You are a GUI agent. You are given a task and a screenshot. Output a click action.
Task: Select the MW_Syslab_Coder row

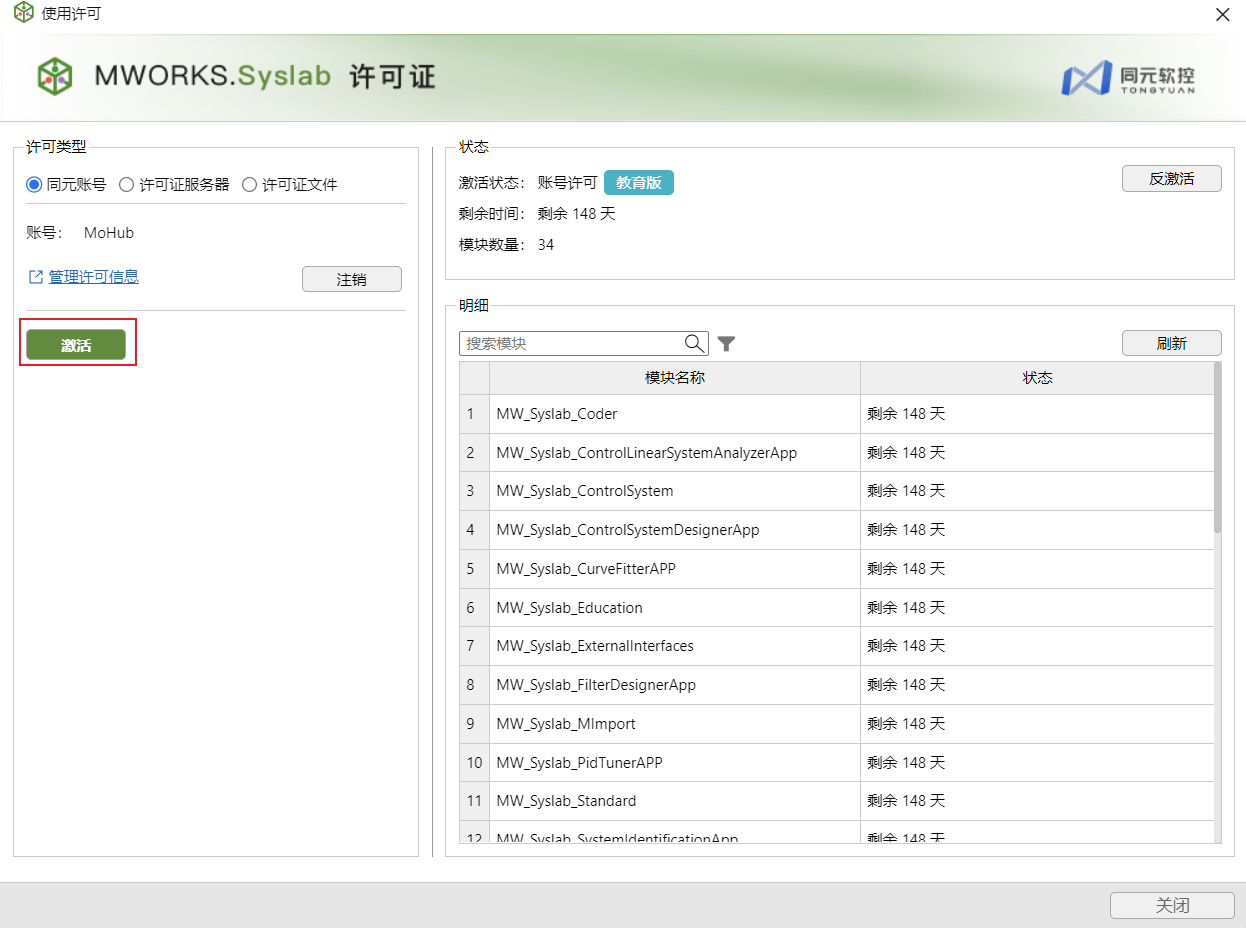click(836, 414)
